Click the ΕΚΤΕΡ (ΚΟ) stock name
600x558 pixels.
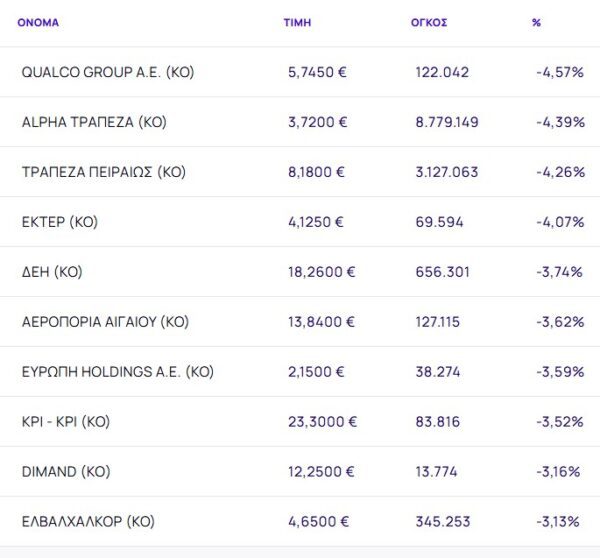tap(60, 222)
